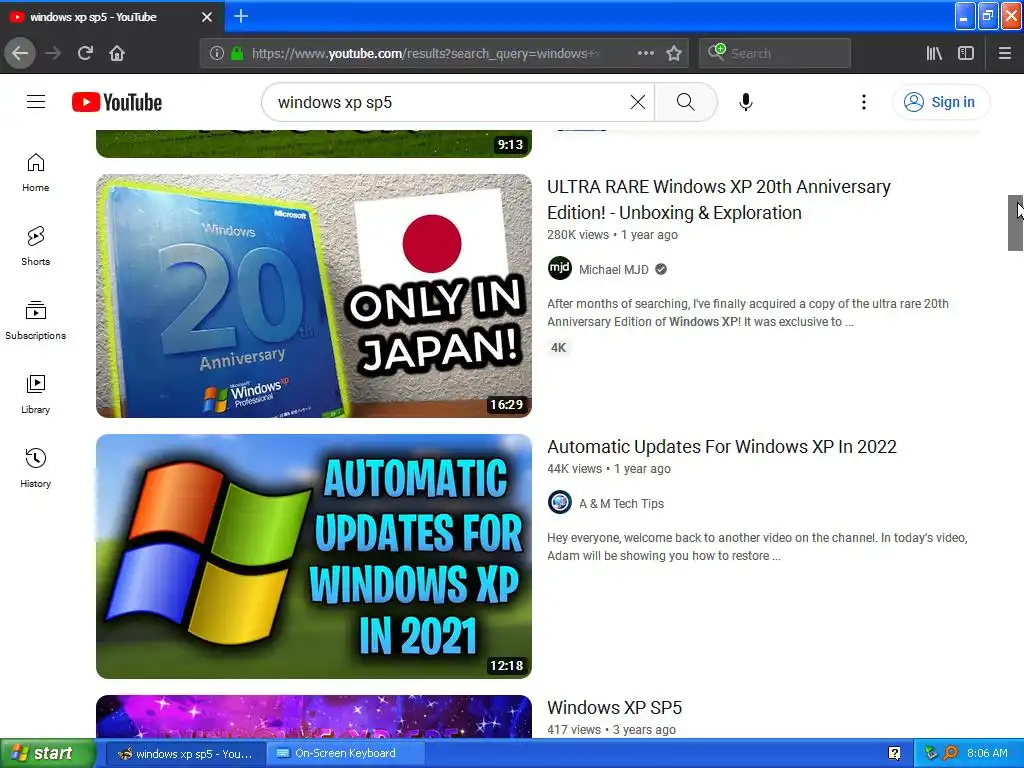This screenshot has height=768, width=1024.
Task: Close the 'windows xp sp5 - YouTube' tab
Action: [206, 17]
